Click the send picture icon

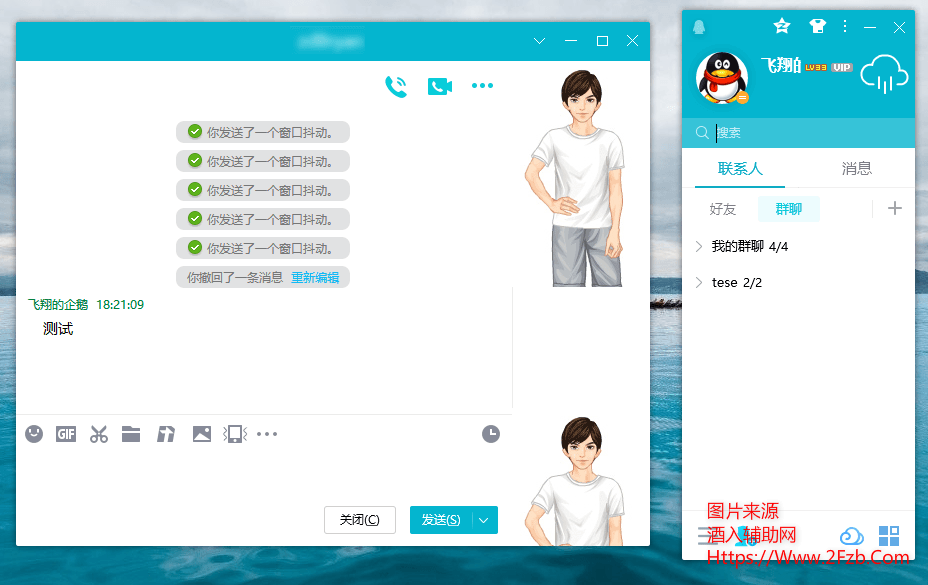coord(201,434)
